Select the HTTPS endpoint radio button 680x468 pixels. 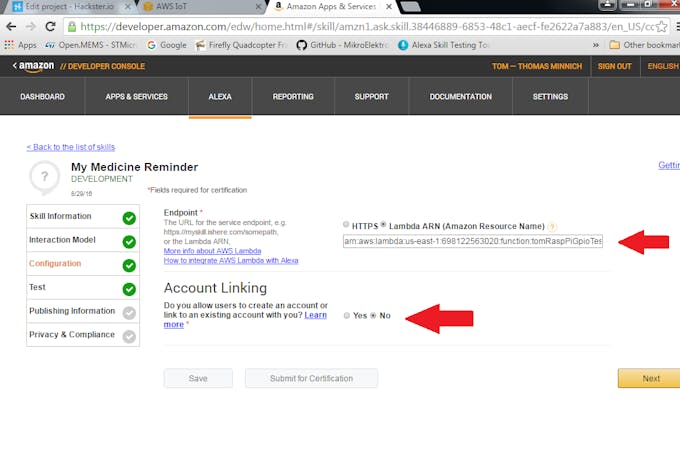[346, 224]
